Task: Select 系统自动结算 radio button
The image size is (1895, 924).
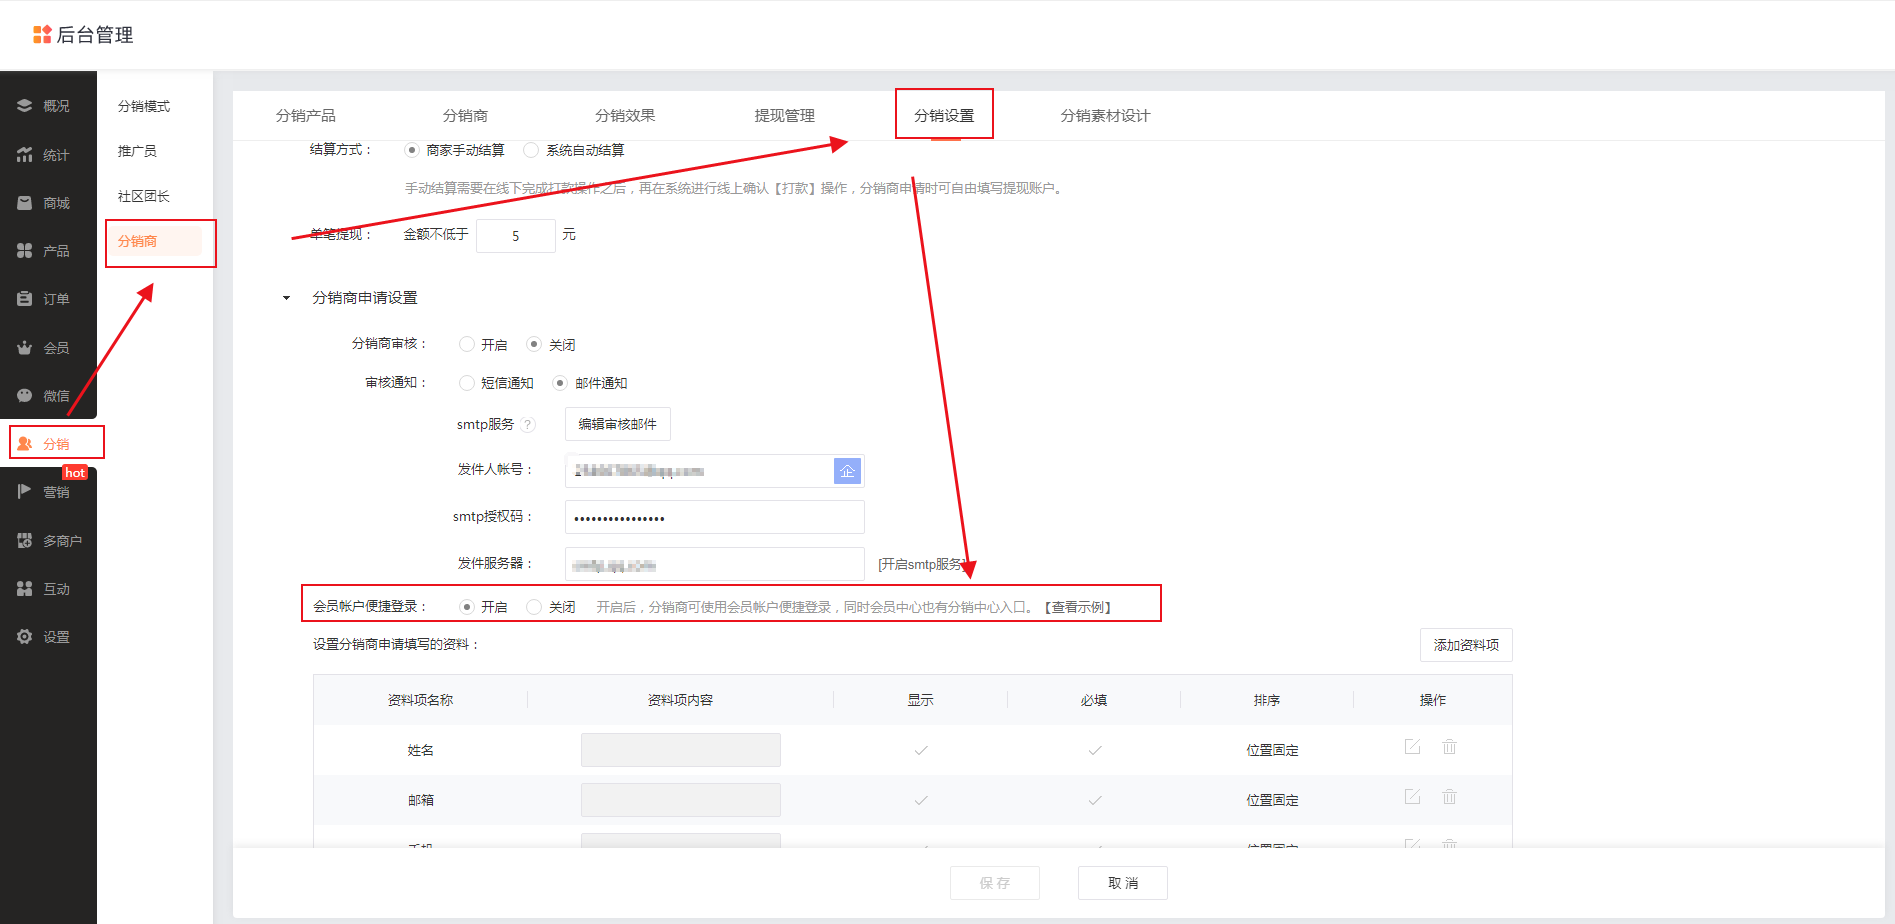Action: pos(531,150)
